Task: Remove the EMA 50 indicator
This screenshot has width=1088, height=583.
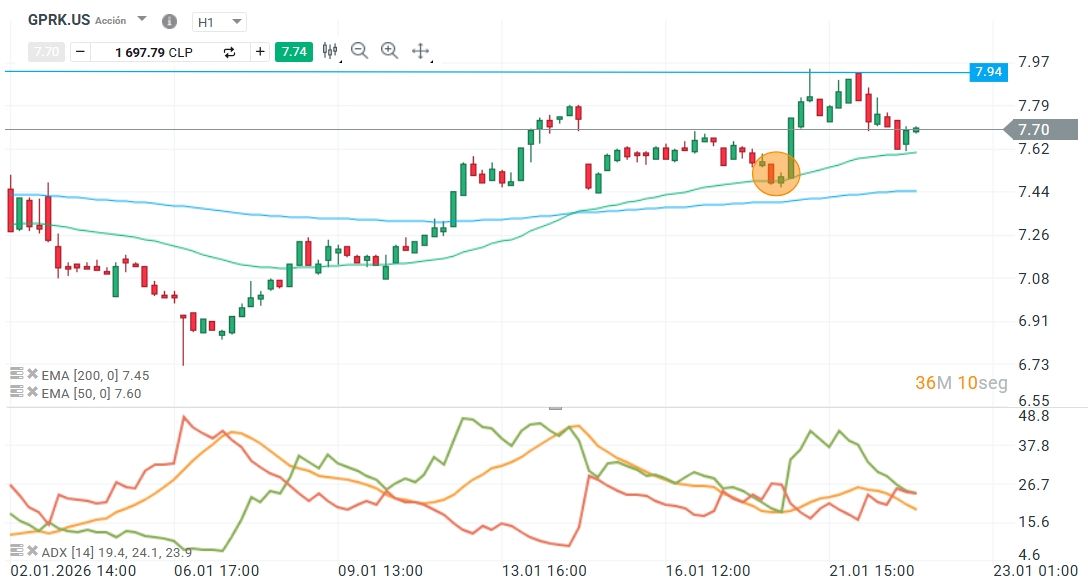Action: point(32,392)
